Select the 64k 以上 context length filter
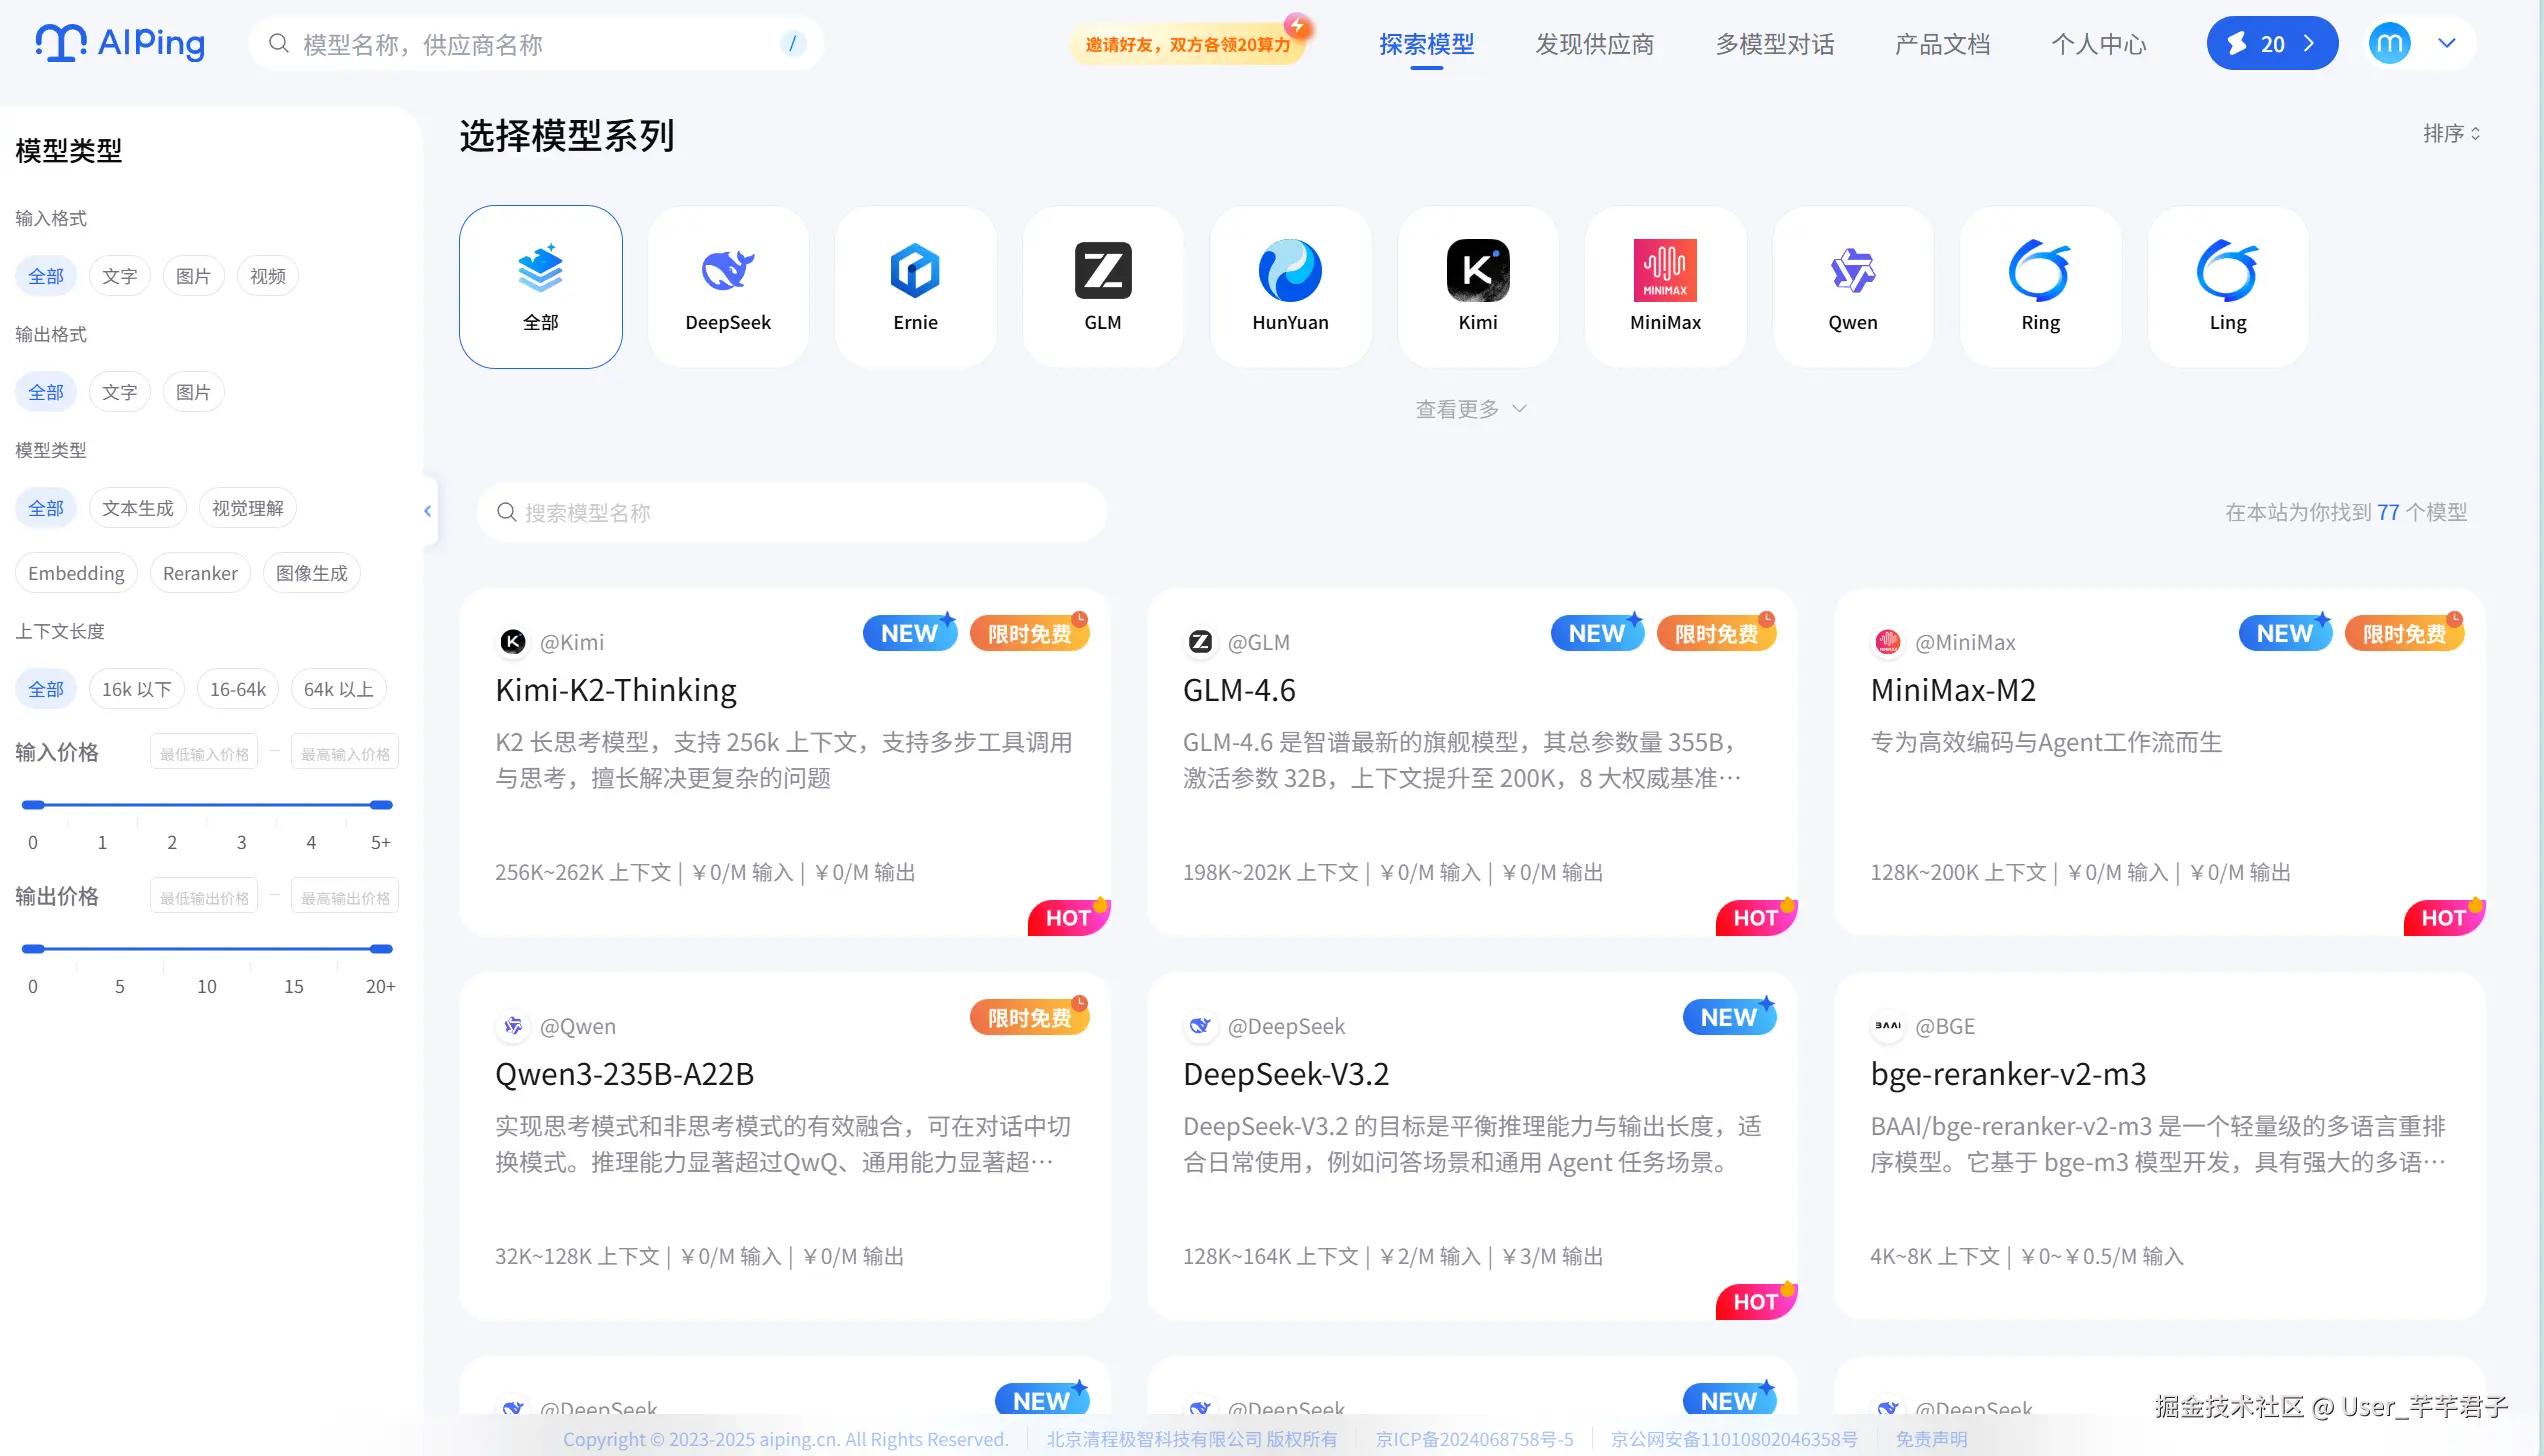Image resolution: width=2544 pixels, height=1456 pixels. [338, 689]
